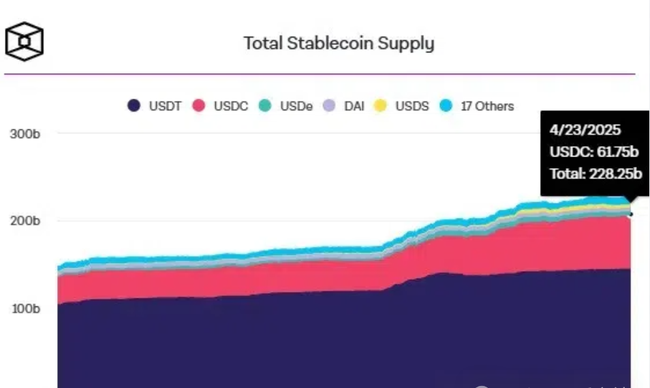Hide the USDS series via its label
Viewport: 650px width, 388px height.
point(412,106)
